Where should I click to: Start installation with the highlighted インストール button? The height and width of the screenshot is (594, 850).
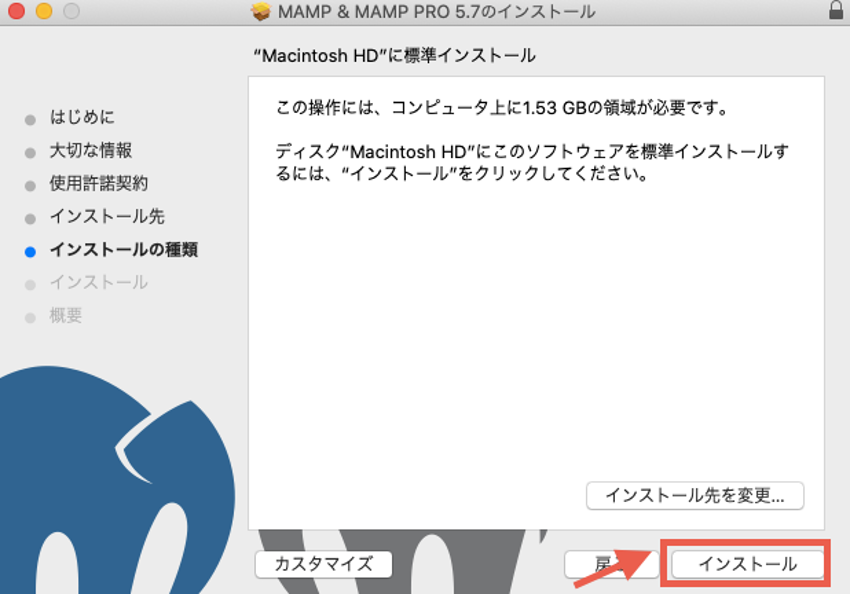click(747, 564)
